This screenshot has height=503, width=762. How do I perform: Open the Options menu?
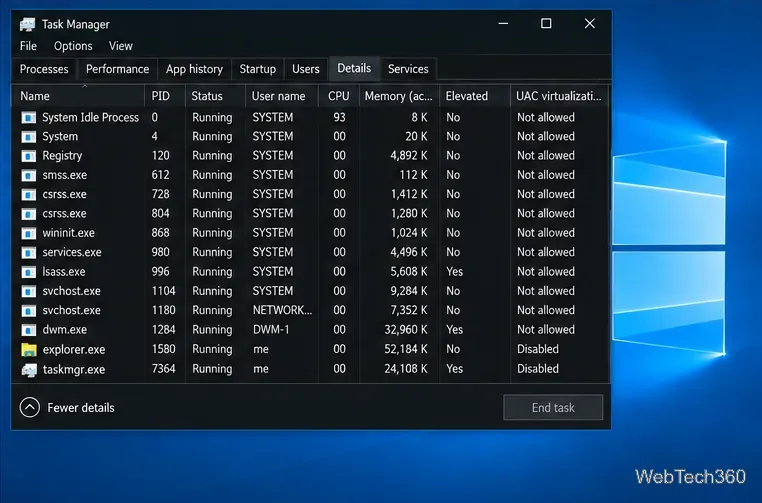73,46
